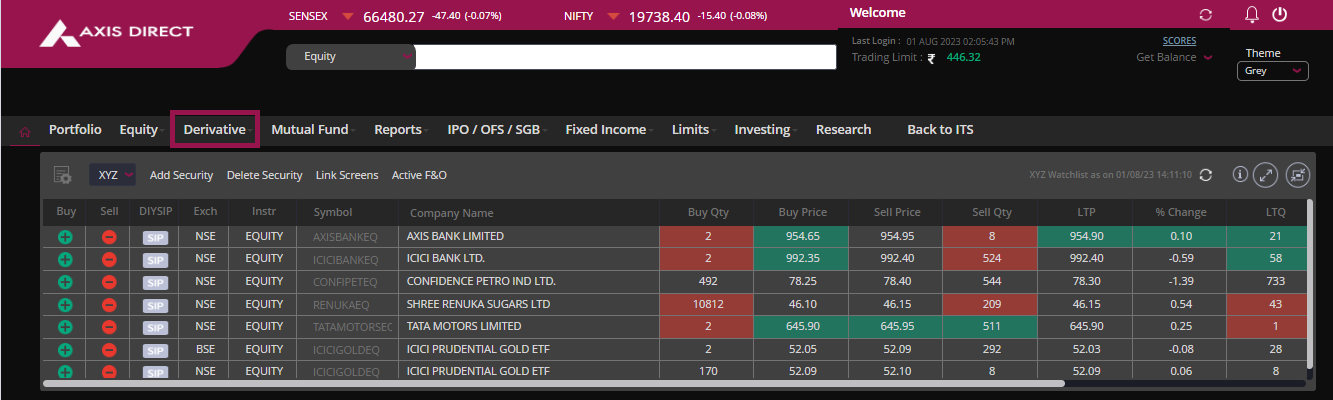Click the Home icon in navigation bar

tap(25, 130)
